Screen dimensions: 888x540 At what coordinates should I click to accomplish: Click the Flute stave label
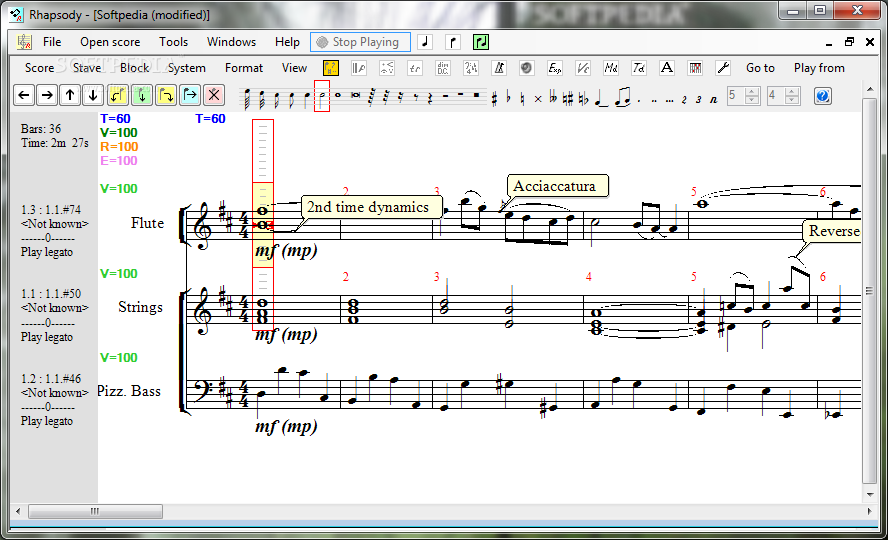[147, 223]
